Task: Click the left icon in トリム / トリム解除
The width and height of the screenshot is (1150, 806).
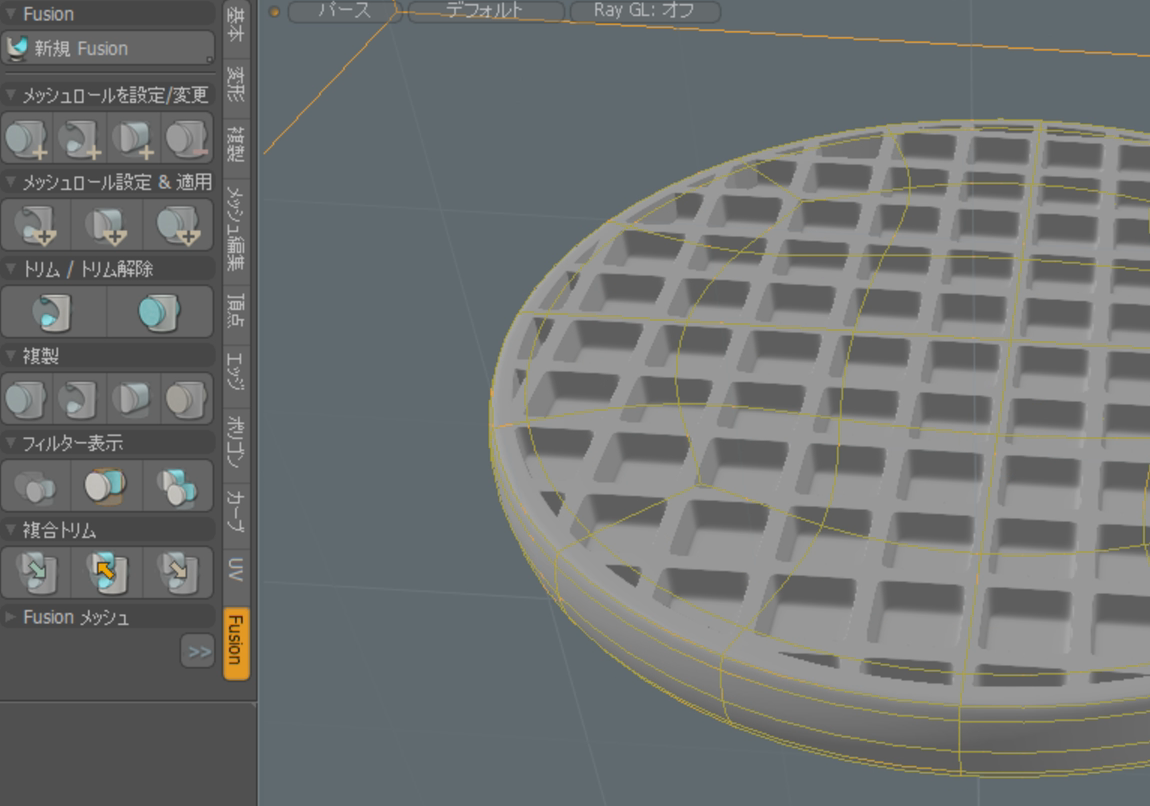Action: click(54, 312)
